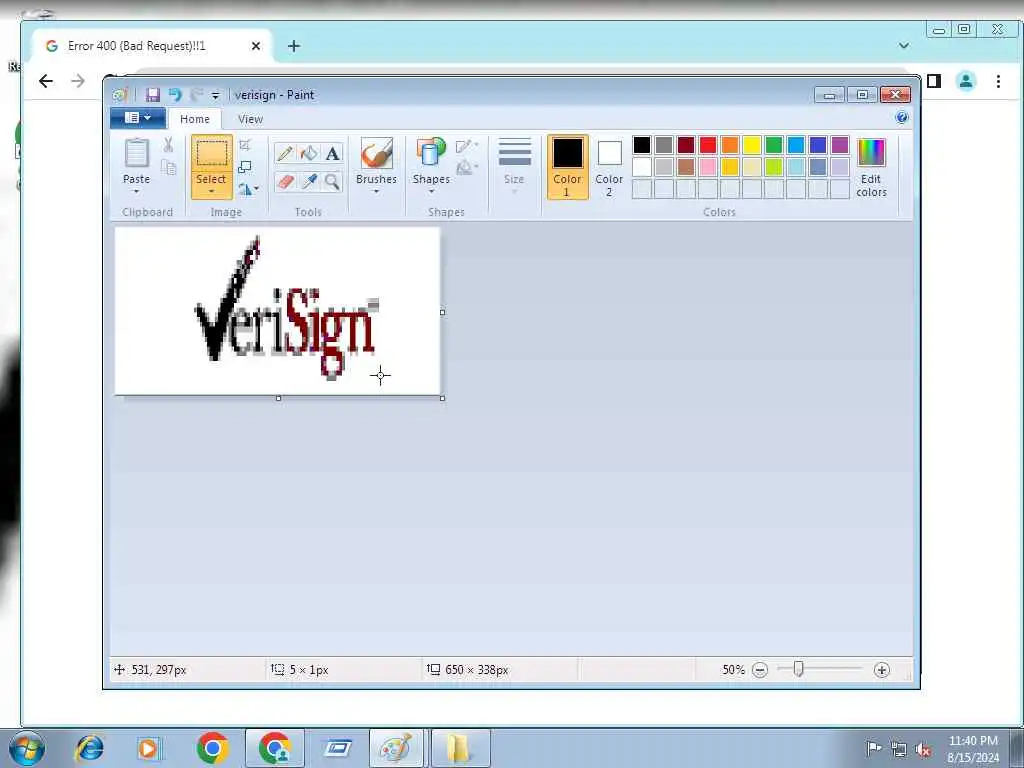Open Windows Media Player taskbar icon

point(148,748)
